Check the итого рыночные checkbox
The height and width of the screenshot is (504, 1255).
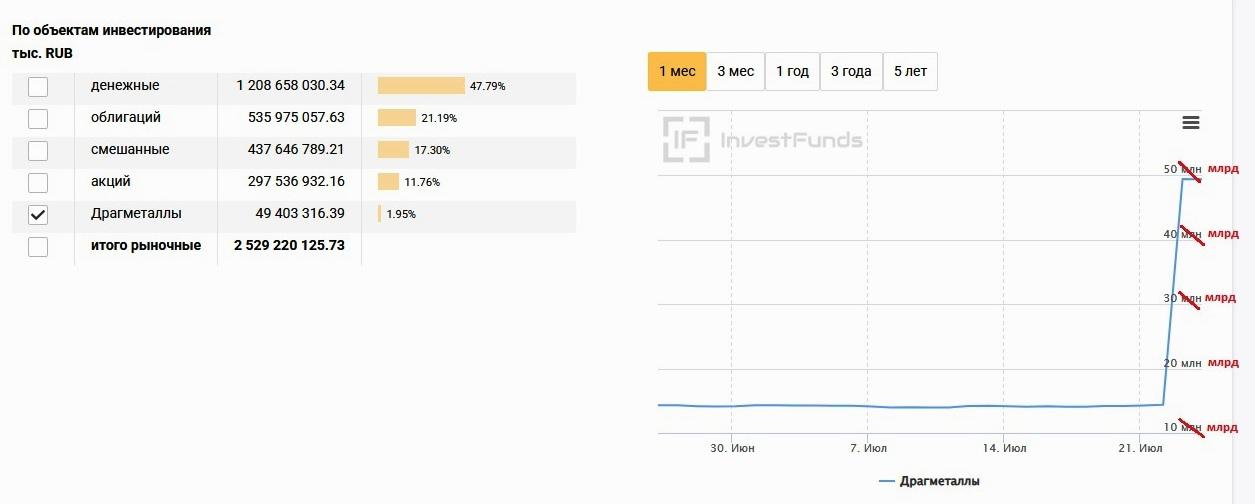click(38, 247)
